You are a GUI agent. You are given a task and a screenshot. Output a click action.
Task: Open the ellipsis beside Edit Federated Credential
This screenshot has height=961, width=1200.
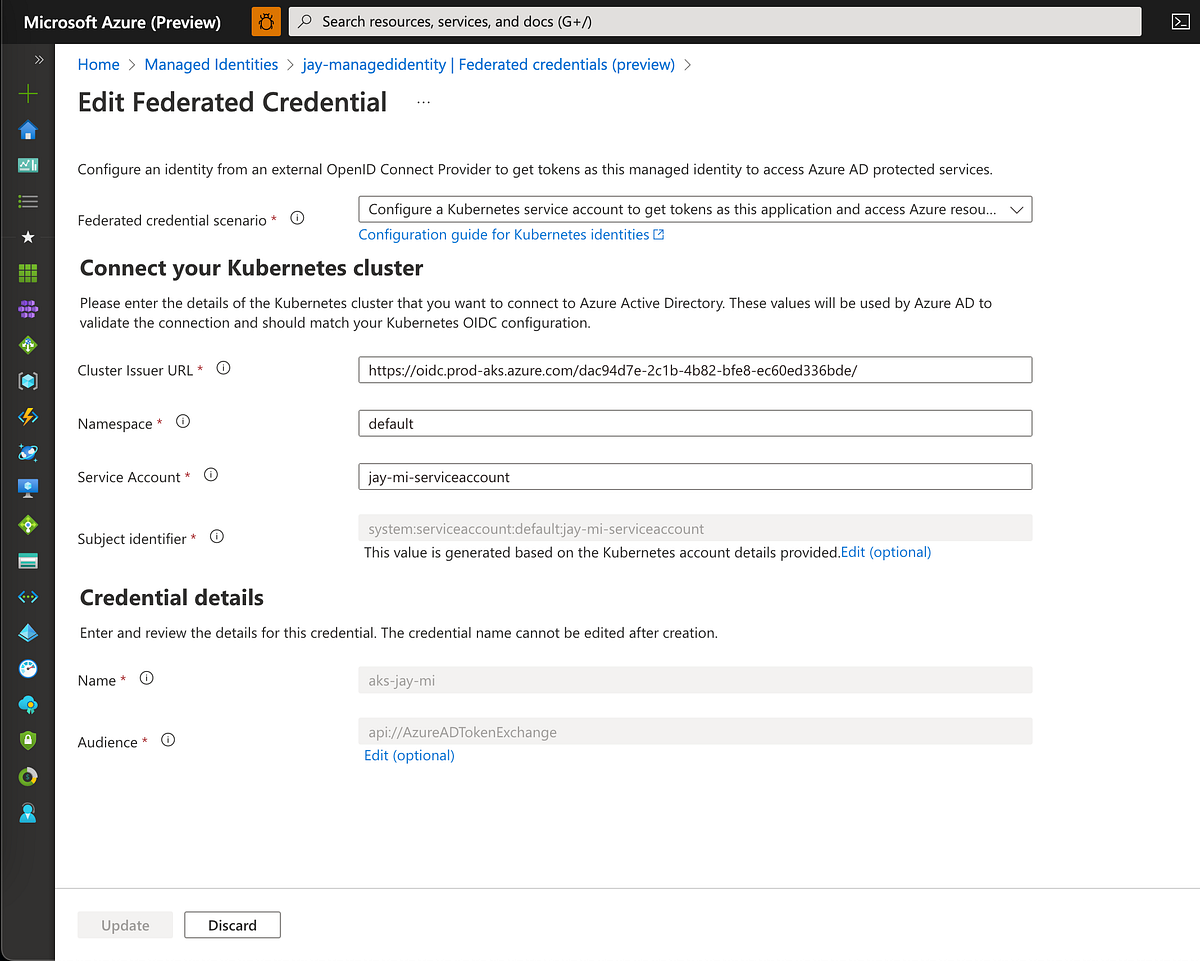423,100
